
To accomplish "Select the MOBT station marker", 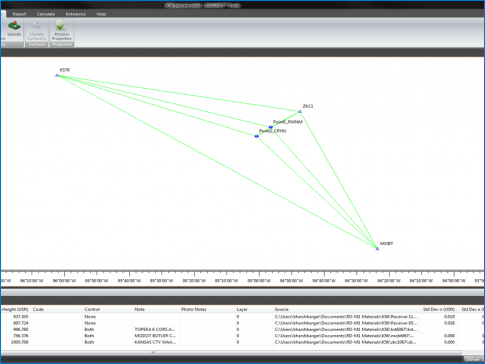I will [x=377, y=248].
